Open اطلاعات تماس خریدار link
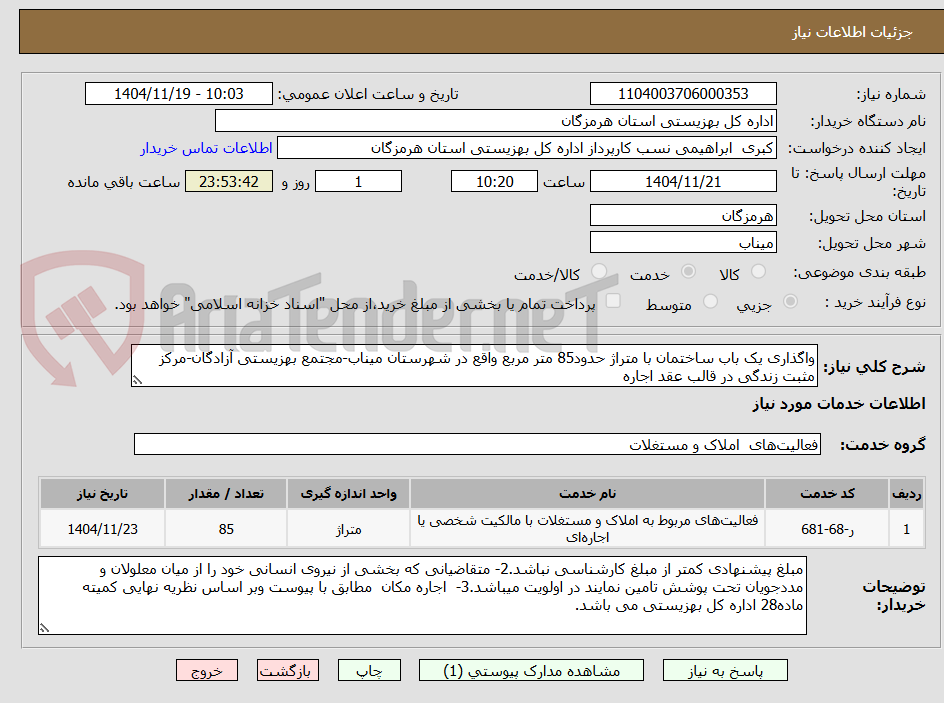This screenshot has width=944, height=703. pos(206,148)
